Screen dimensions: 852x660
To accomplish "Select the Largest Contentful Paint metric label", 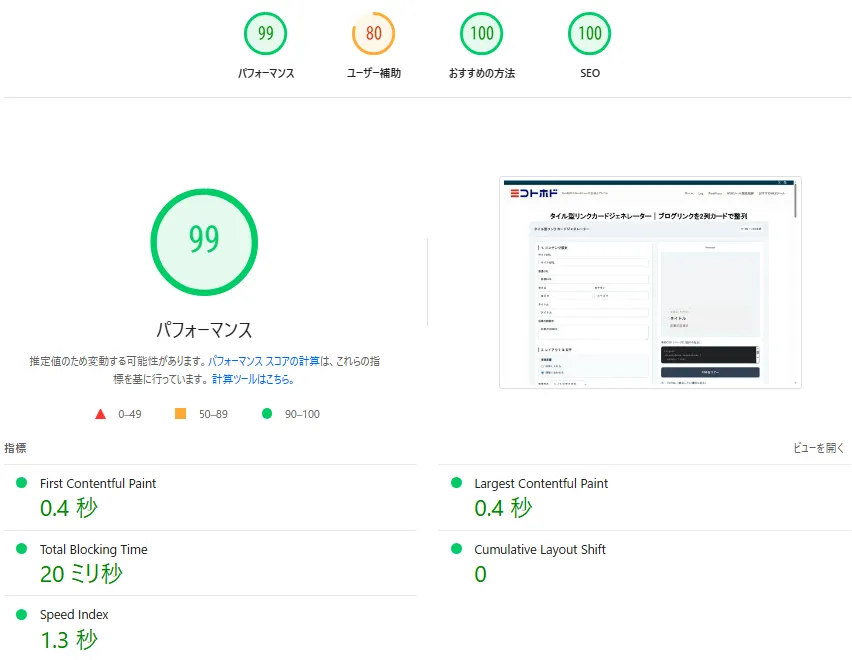I will [x=541, y=483].
